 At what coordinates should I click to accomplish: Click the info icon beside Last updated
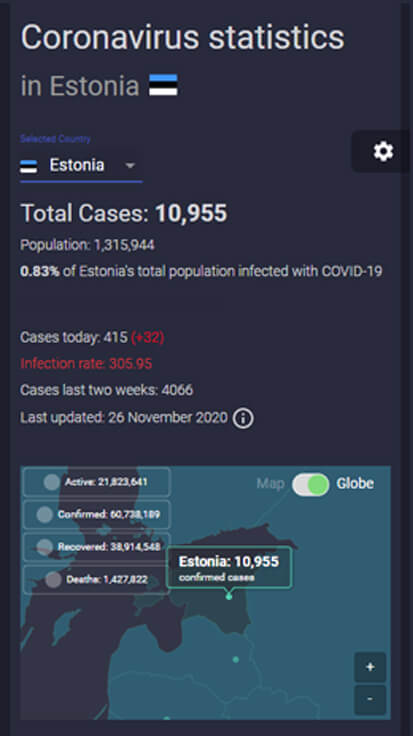click(x=243, y=418)
